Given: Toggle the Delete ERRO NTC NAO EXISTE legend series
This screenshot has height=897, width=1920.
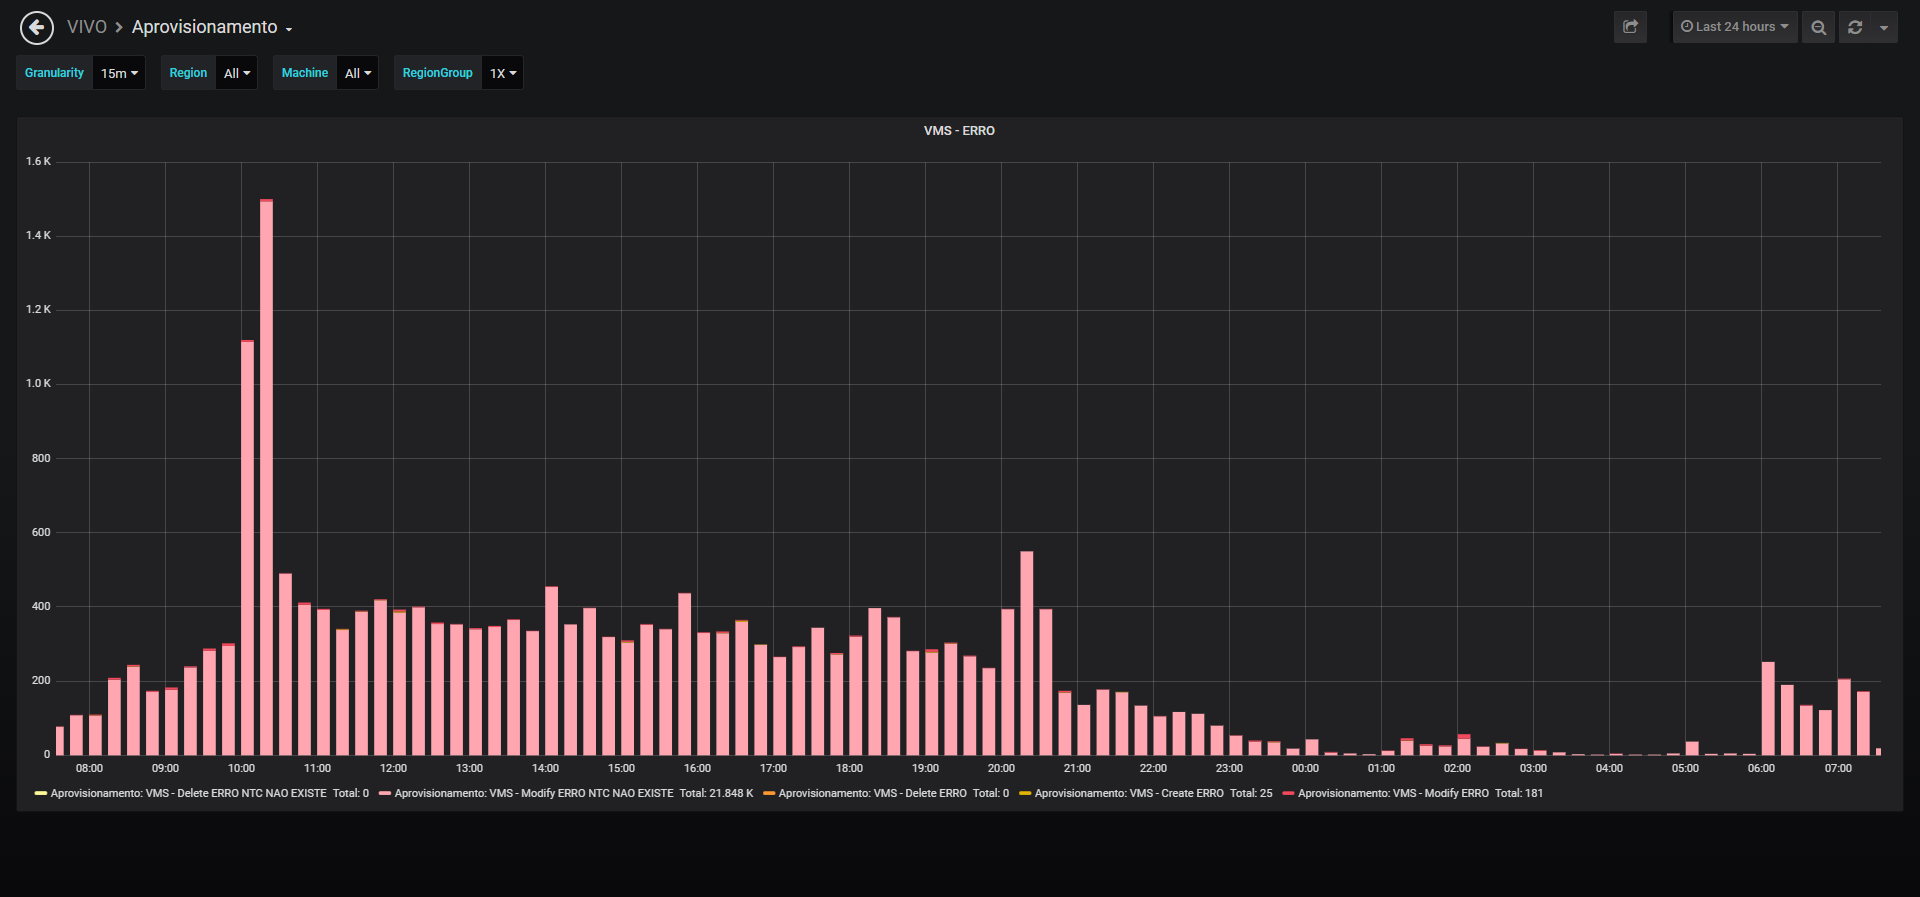Looking at the screenshot, I should (x=188, y=793).
